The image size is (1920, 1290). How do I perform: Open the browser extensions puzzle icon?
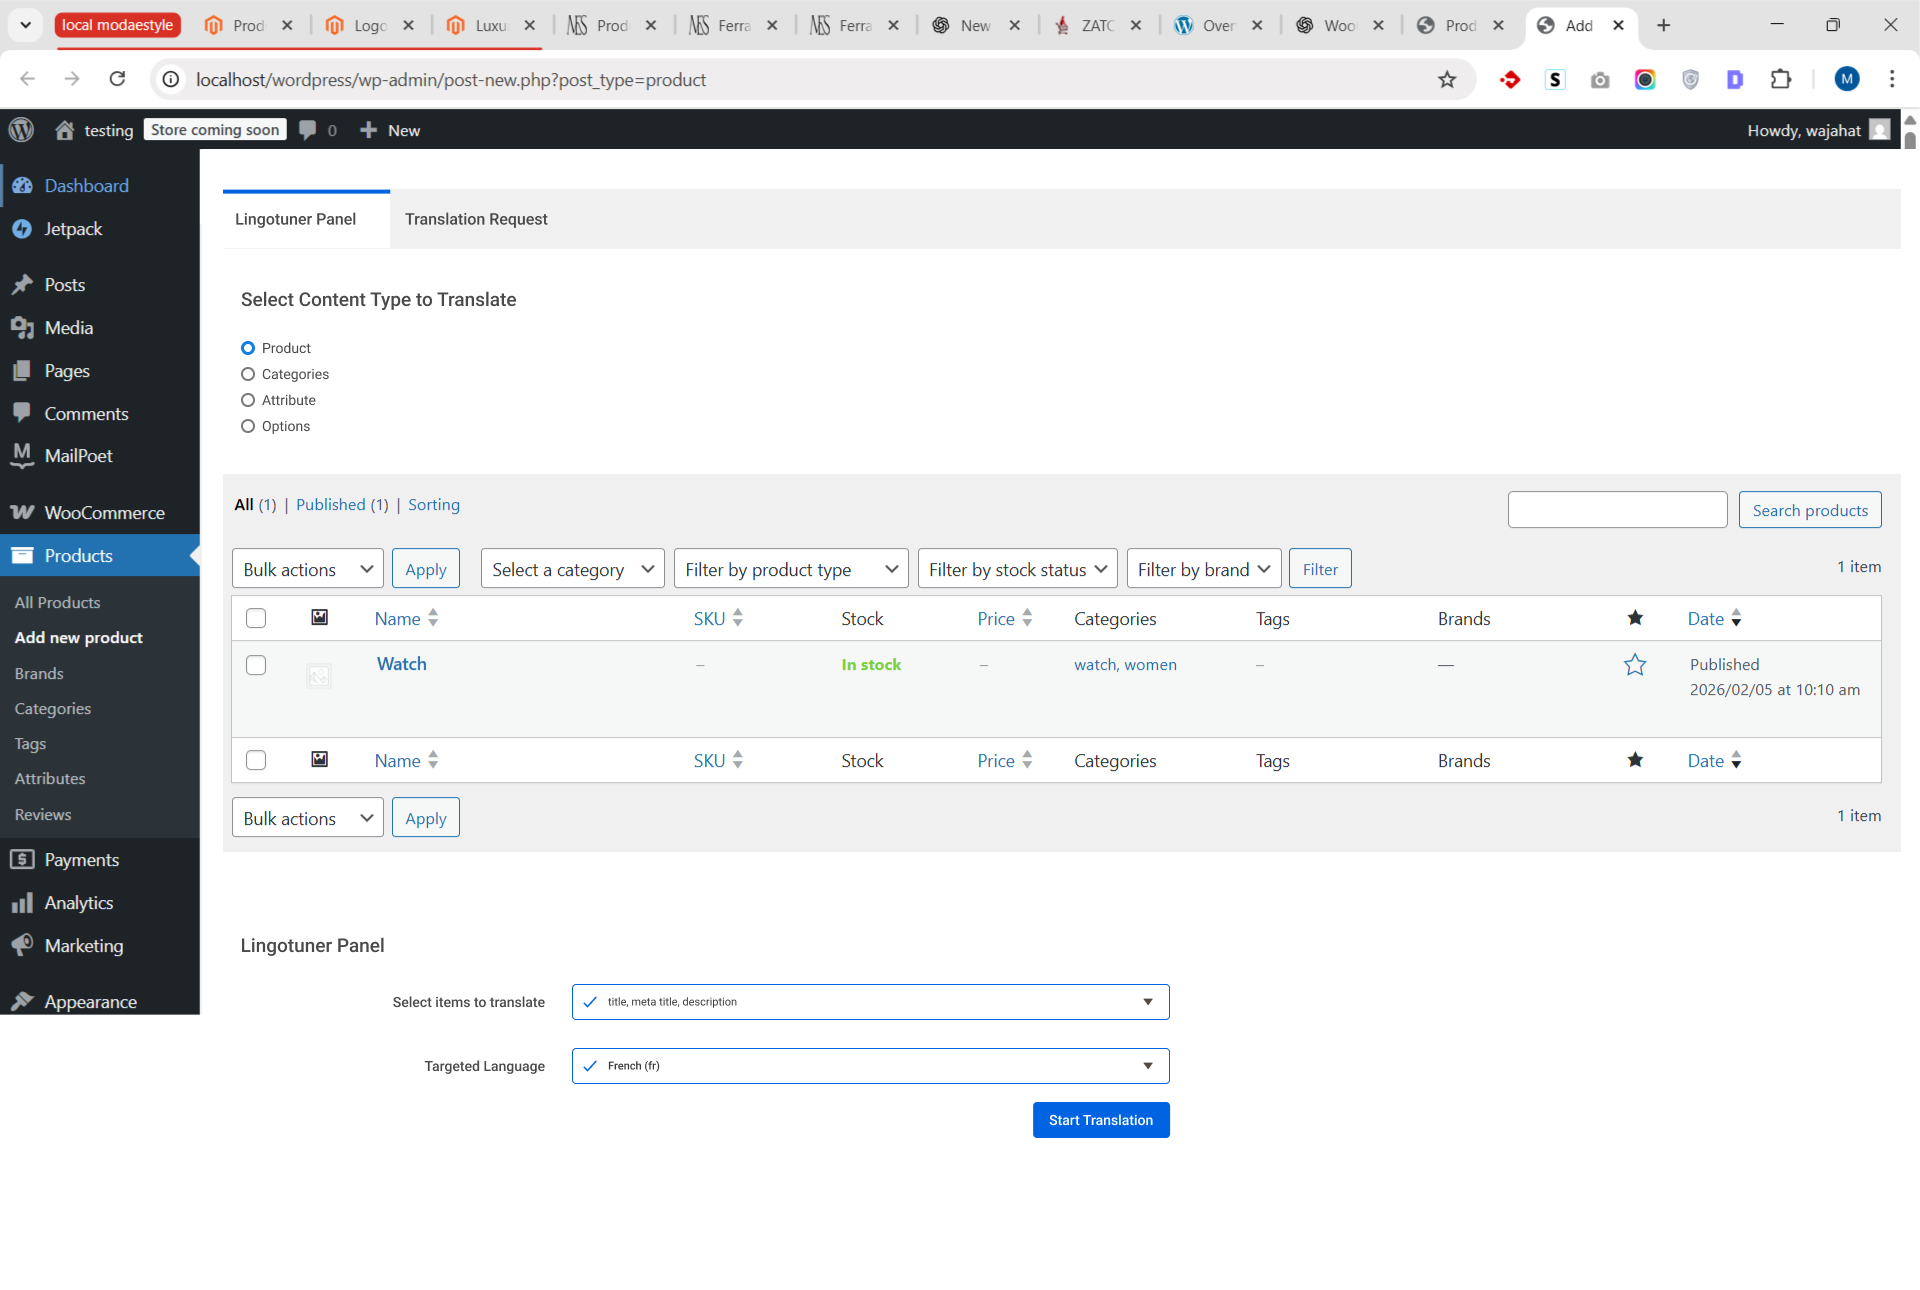[1781, 80]
